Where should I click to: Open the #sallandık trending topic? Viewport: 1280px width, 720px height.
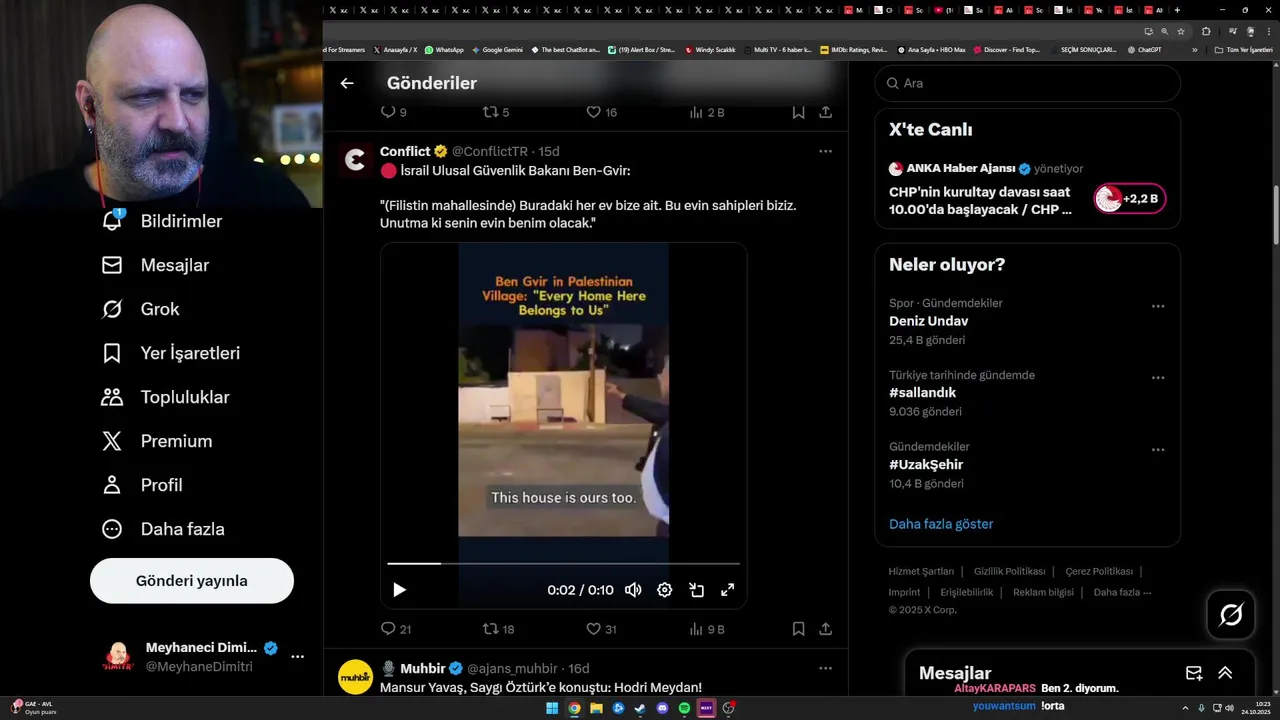tap(922, 393)
